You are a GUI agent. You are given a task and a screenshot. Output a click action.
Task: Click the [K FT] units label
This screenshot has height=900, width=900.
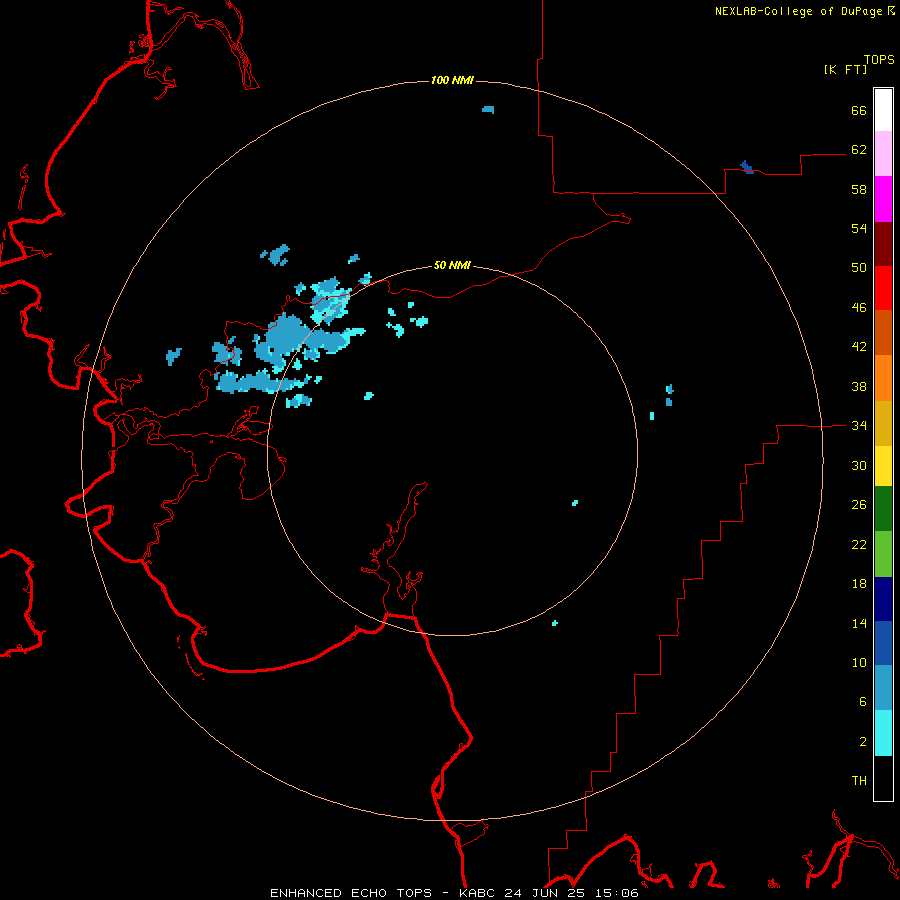(845, 69)
